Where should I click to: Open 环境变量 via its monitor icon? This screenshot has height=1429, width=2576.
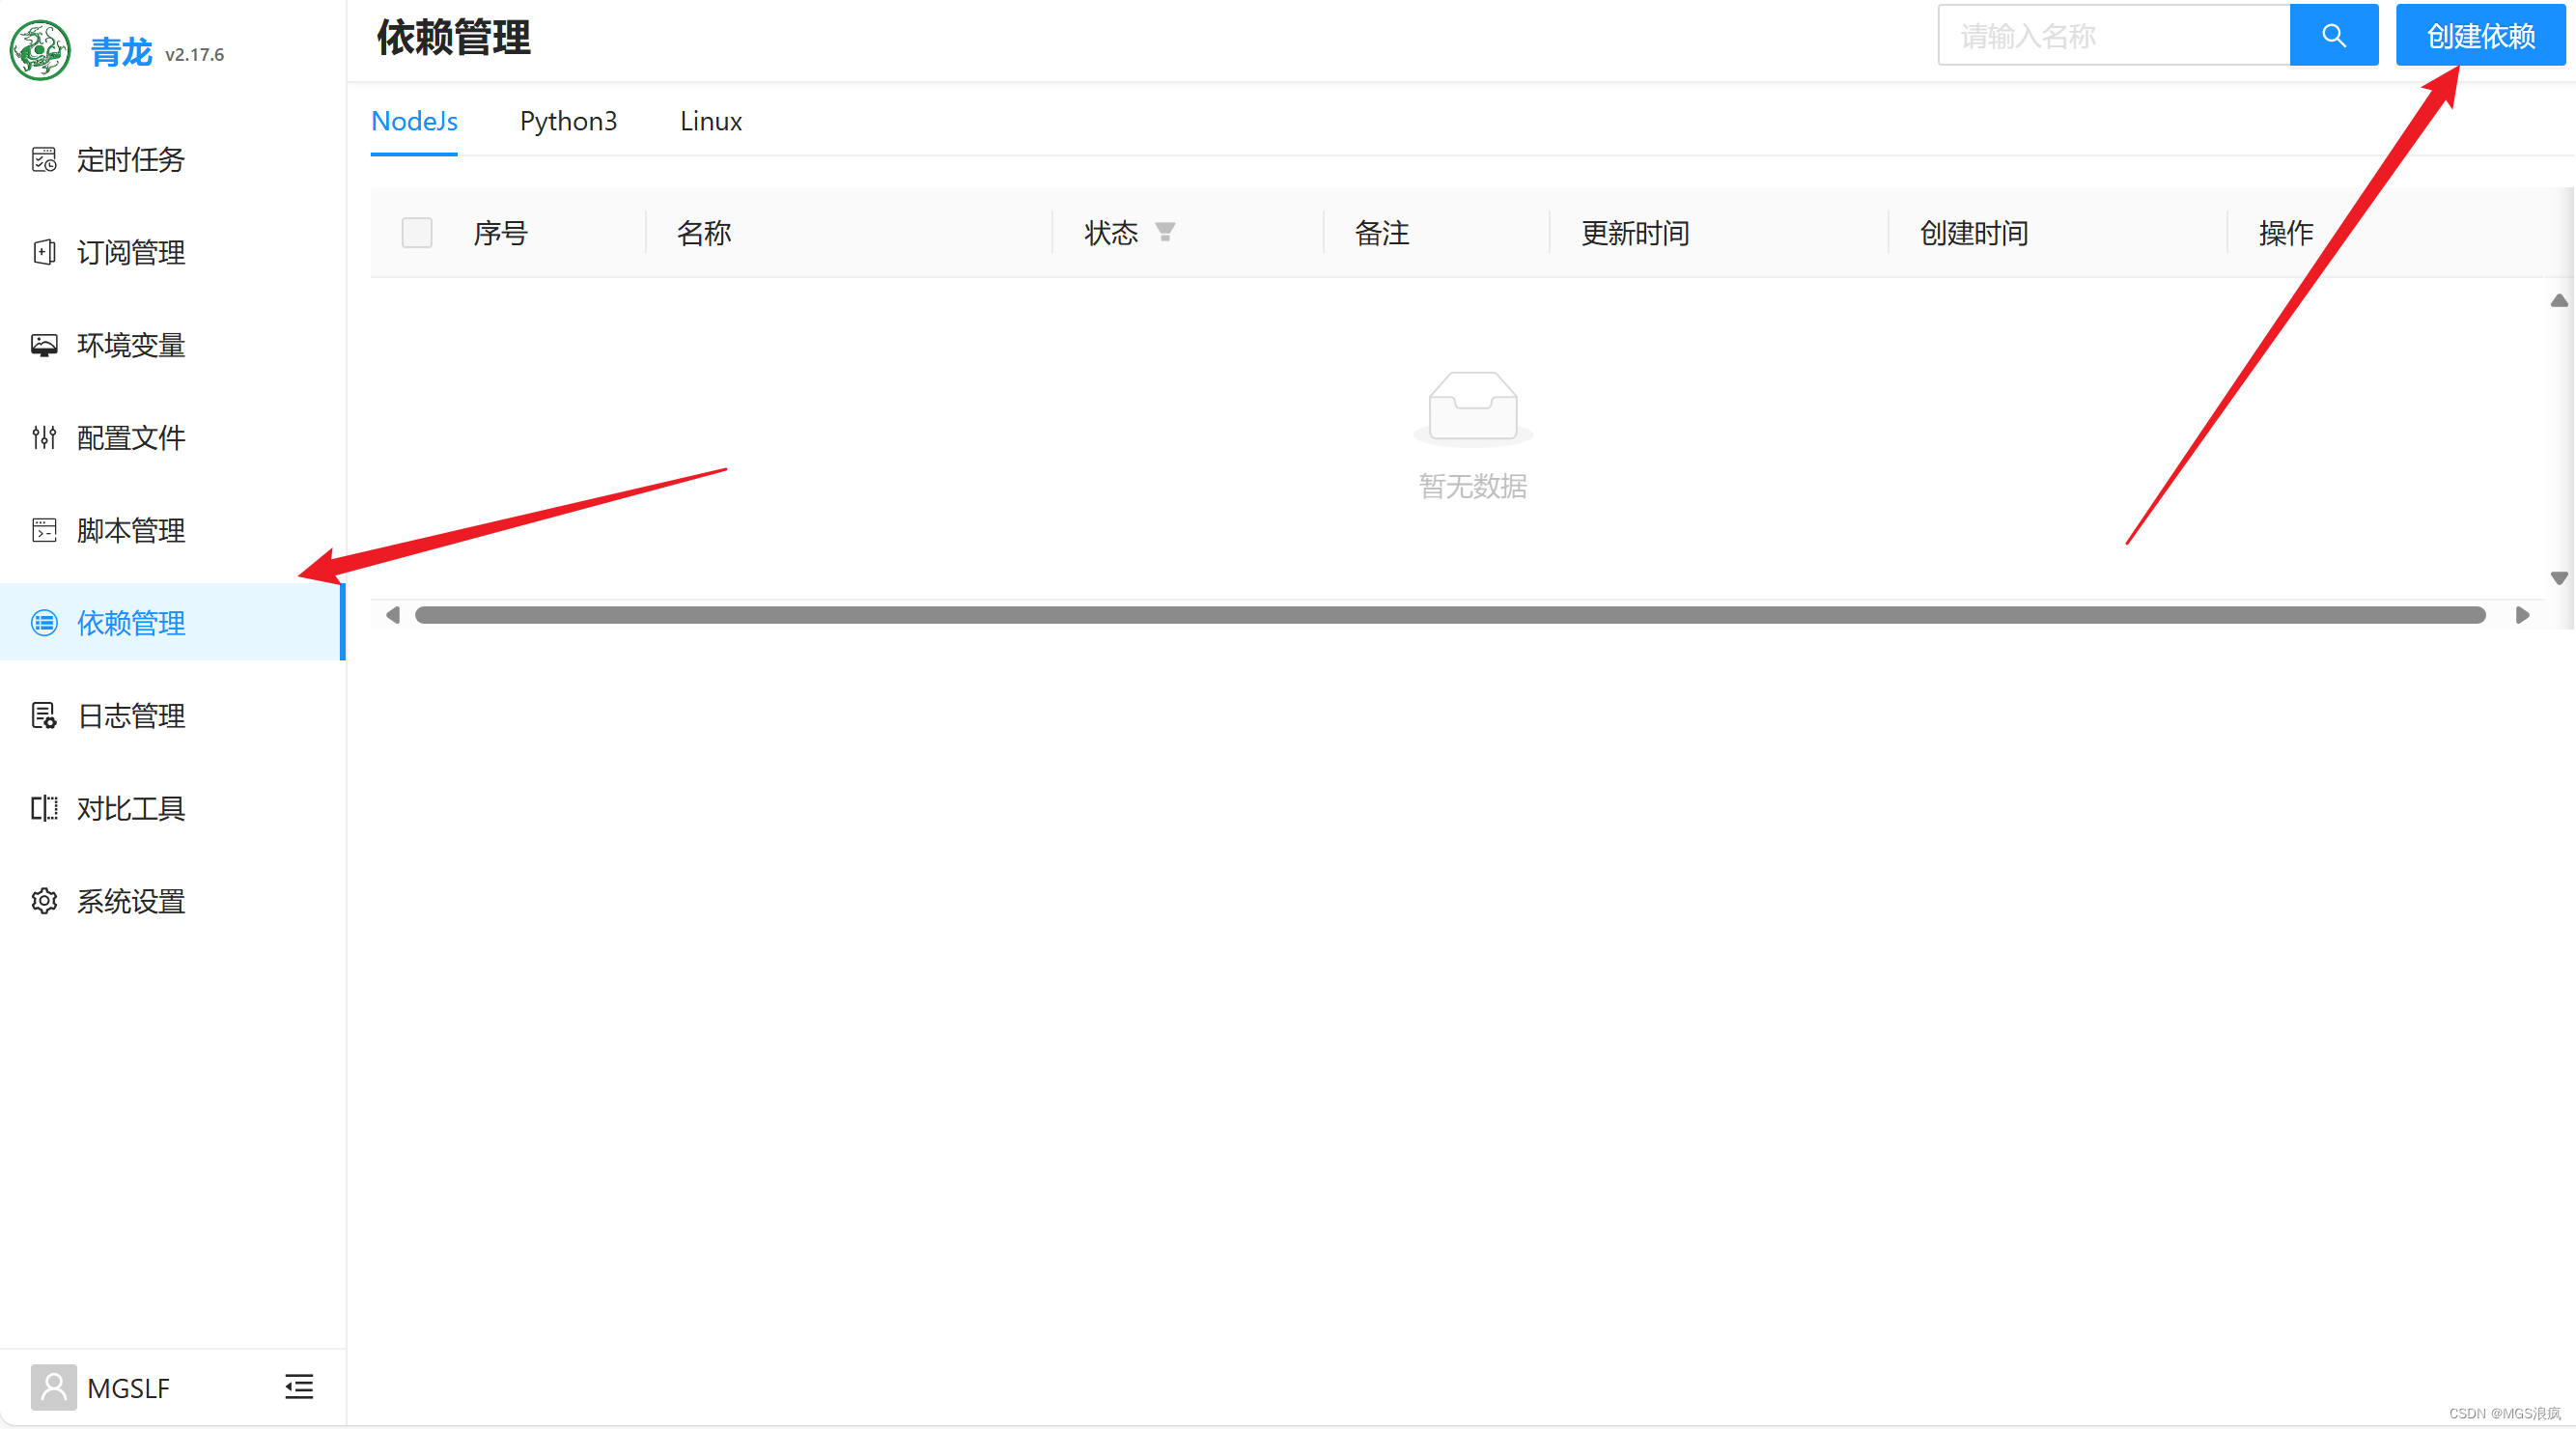(44, 345)
